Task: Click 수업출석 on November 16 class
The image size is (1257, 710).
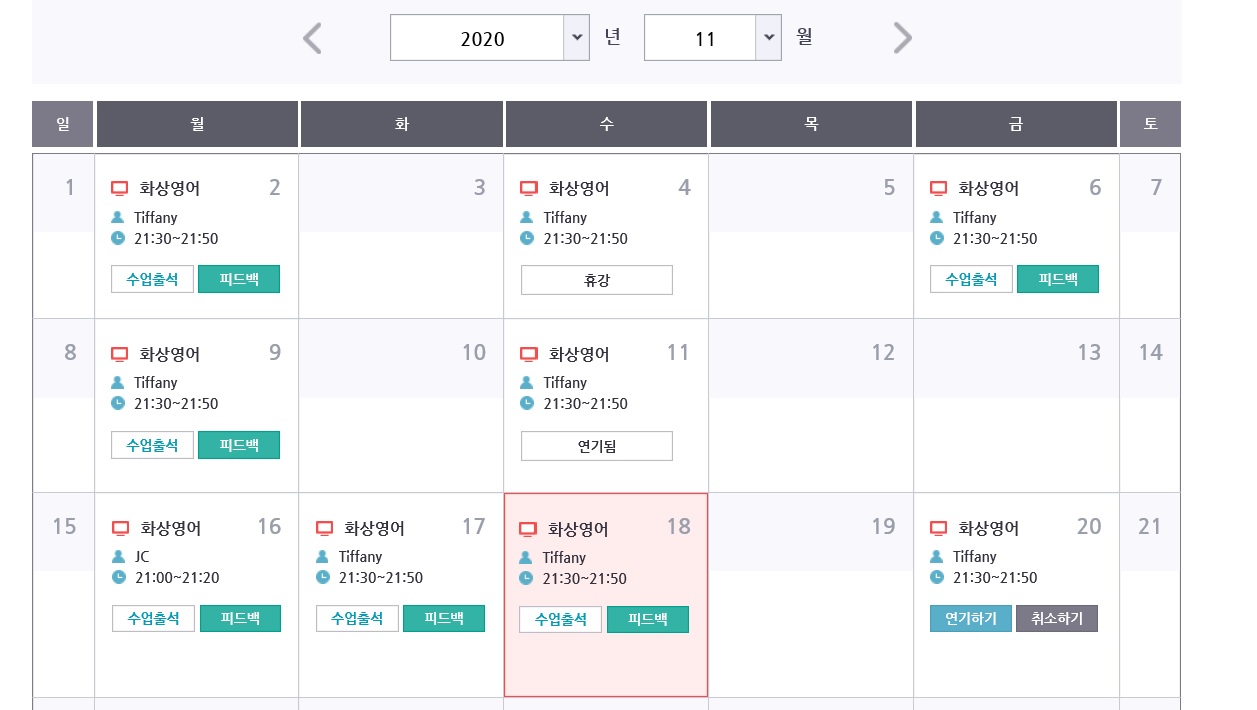Action: [x=153, y=618]
